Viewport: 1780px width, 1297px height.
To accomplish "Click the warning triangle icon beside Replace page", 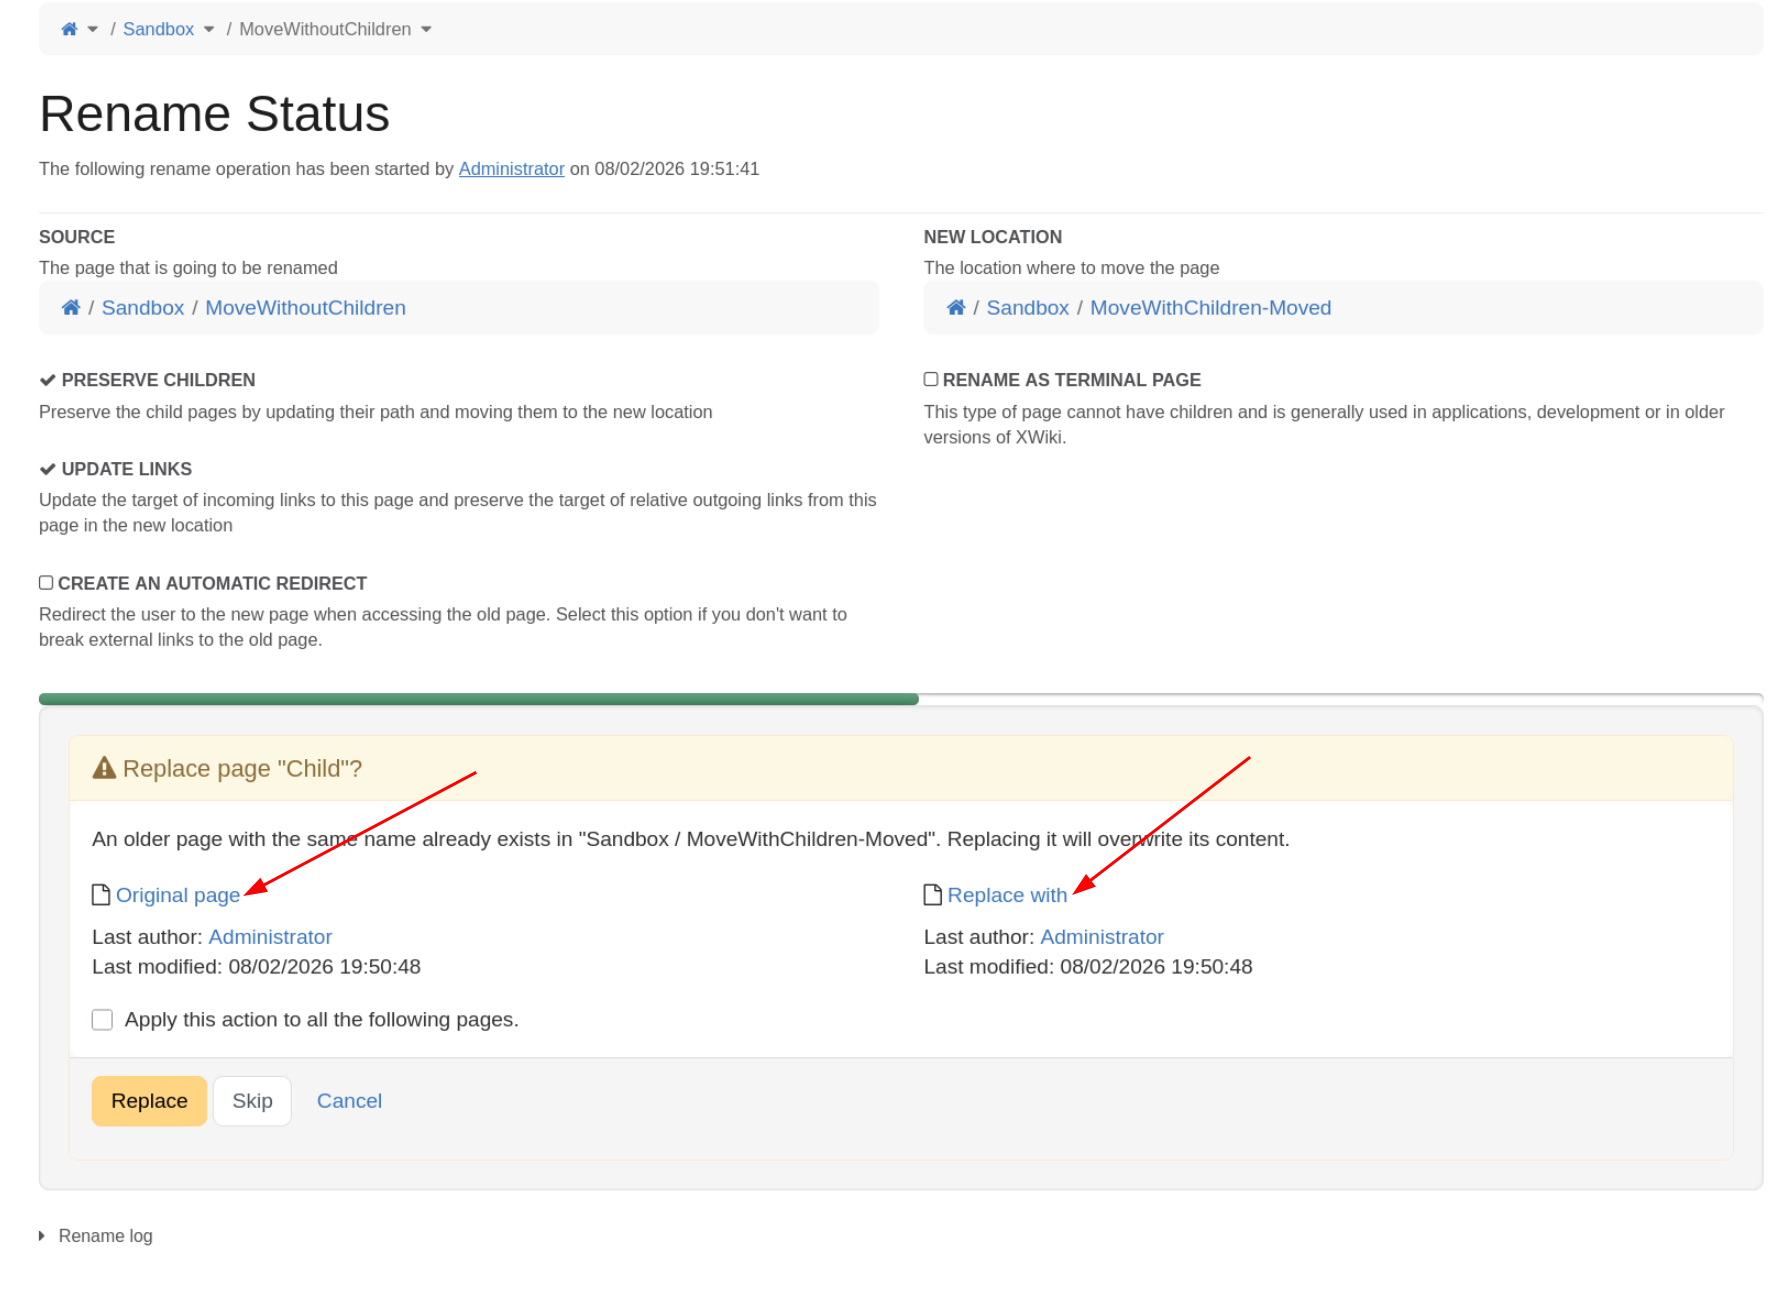I will click(x=104, y=768).
